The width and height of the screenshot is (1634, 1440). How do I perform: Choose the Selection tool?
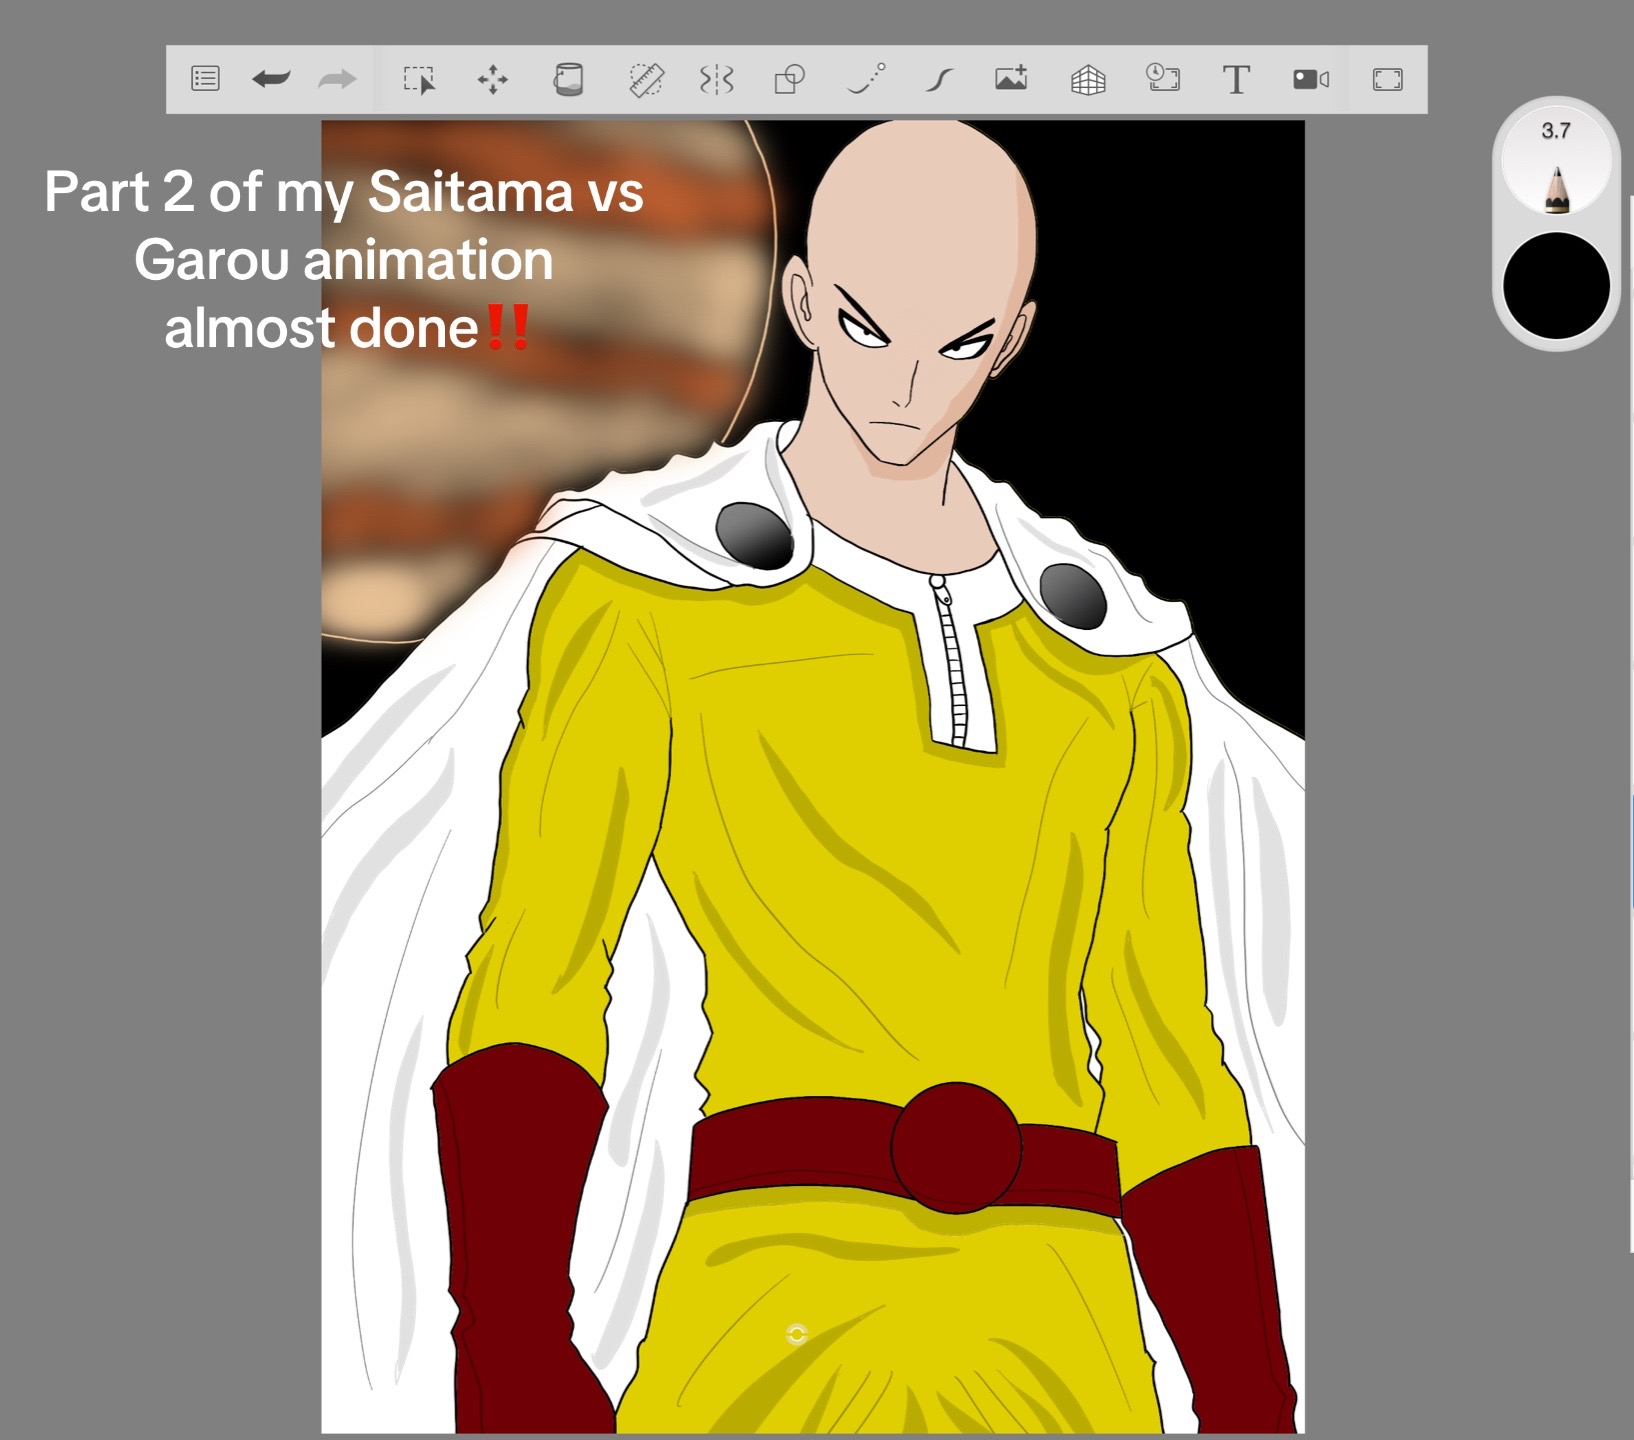tap(419, 79)
